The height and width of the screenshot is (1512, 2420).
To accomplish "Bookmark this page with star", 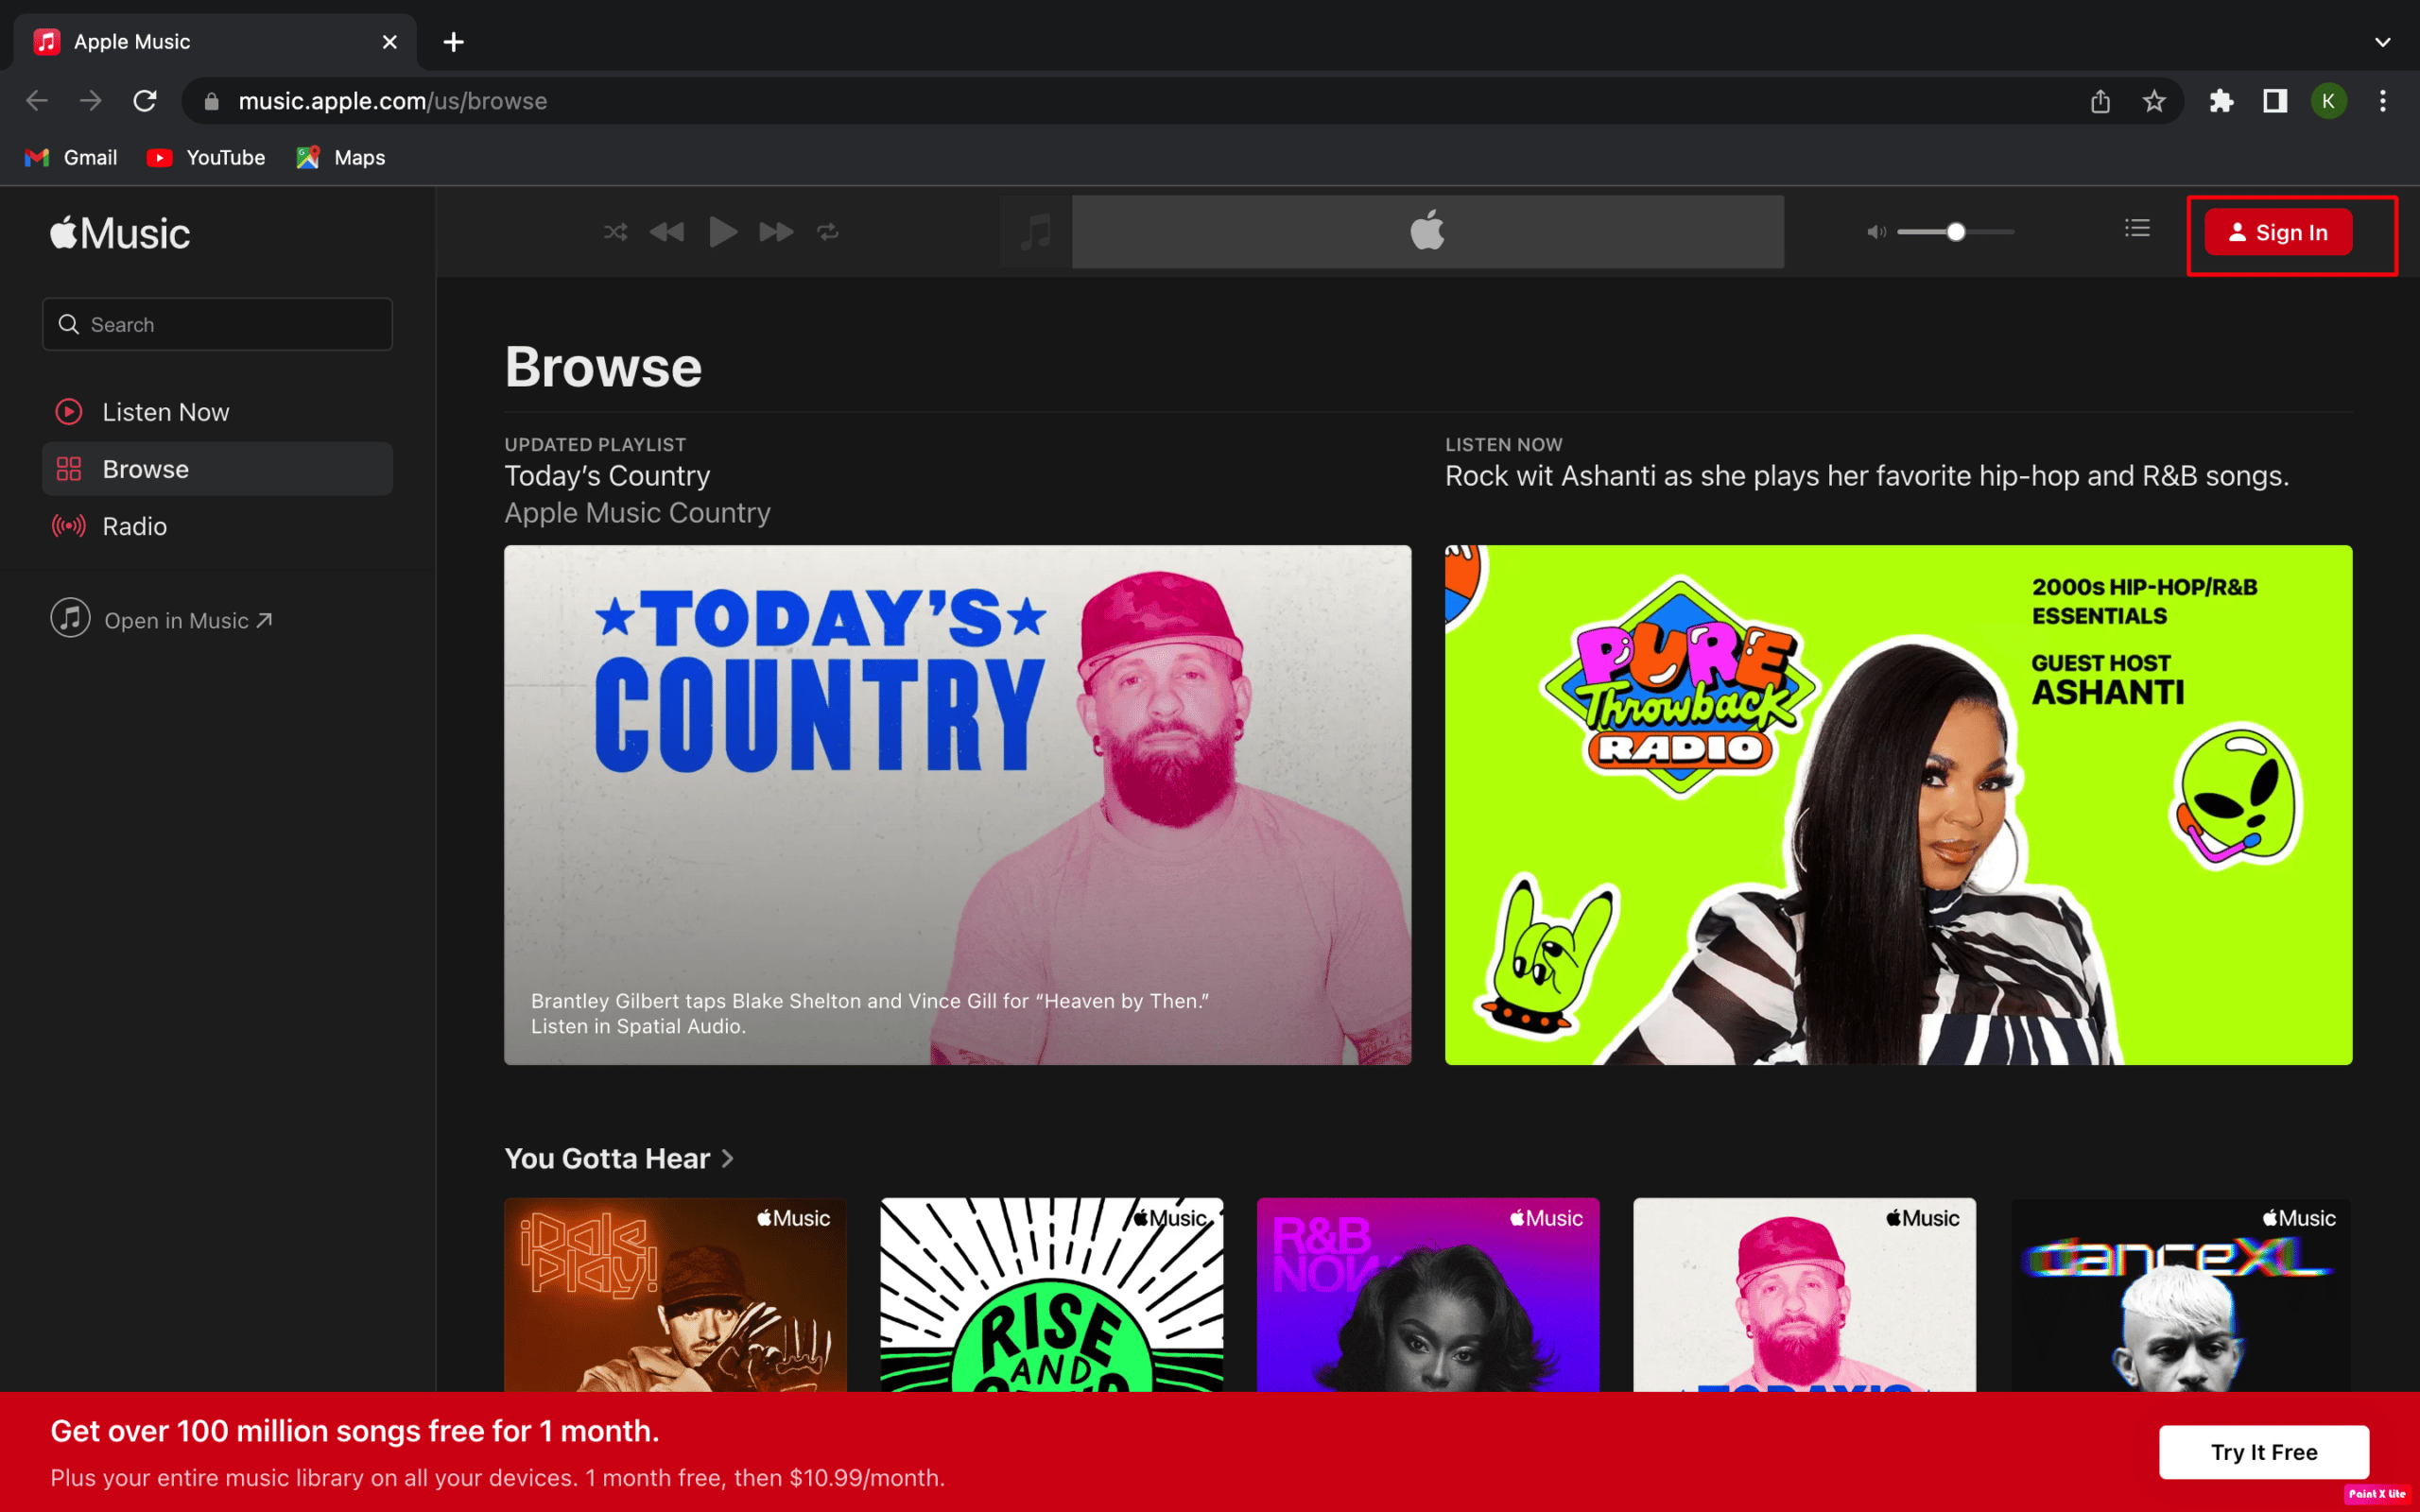I will (2154, 101).
